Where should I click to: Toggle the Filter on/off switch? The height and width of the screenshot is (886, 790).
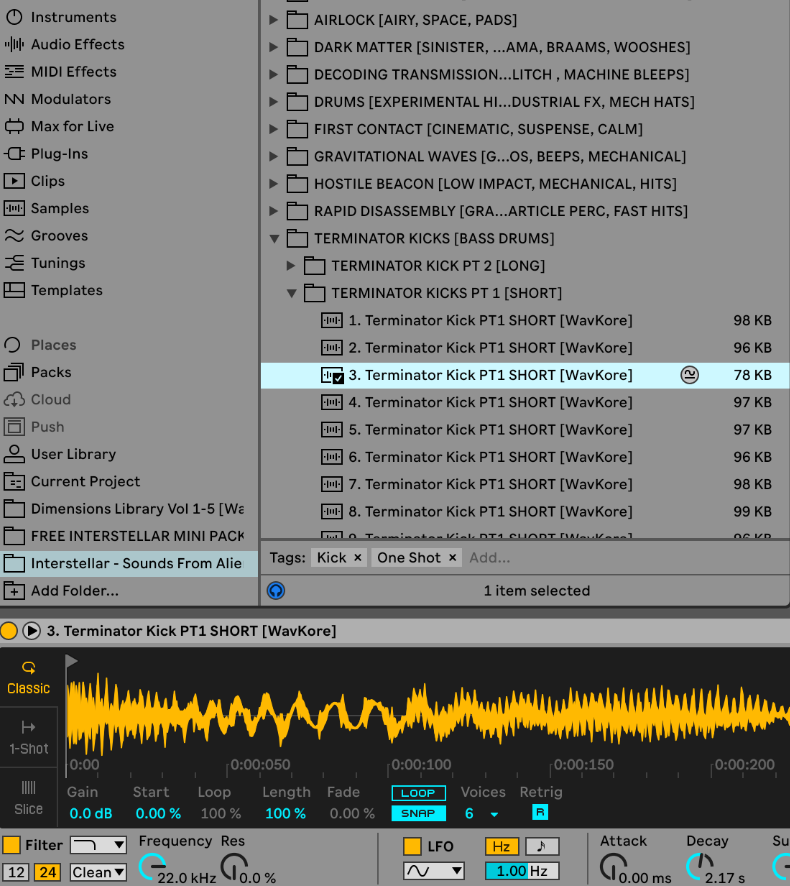pos(12,845)
